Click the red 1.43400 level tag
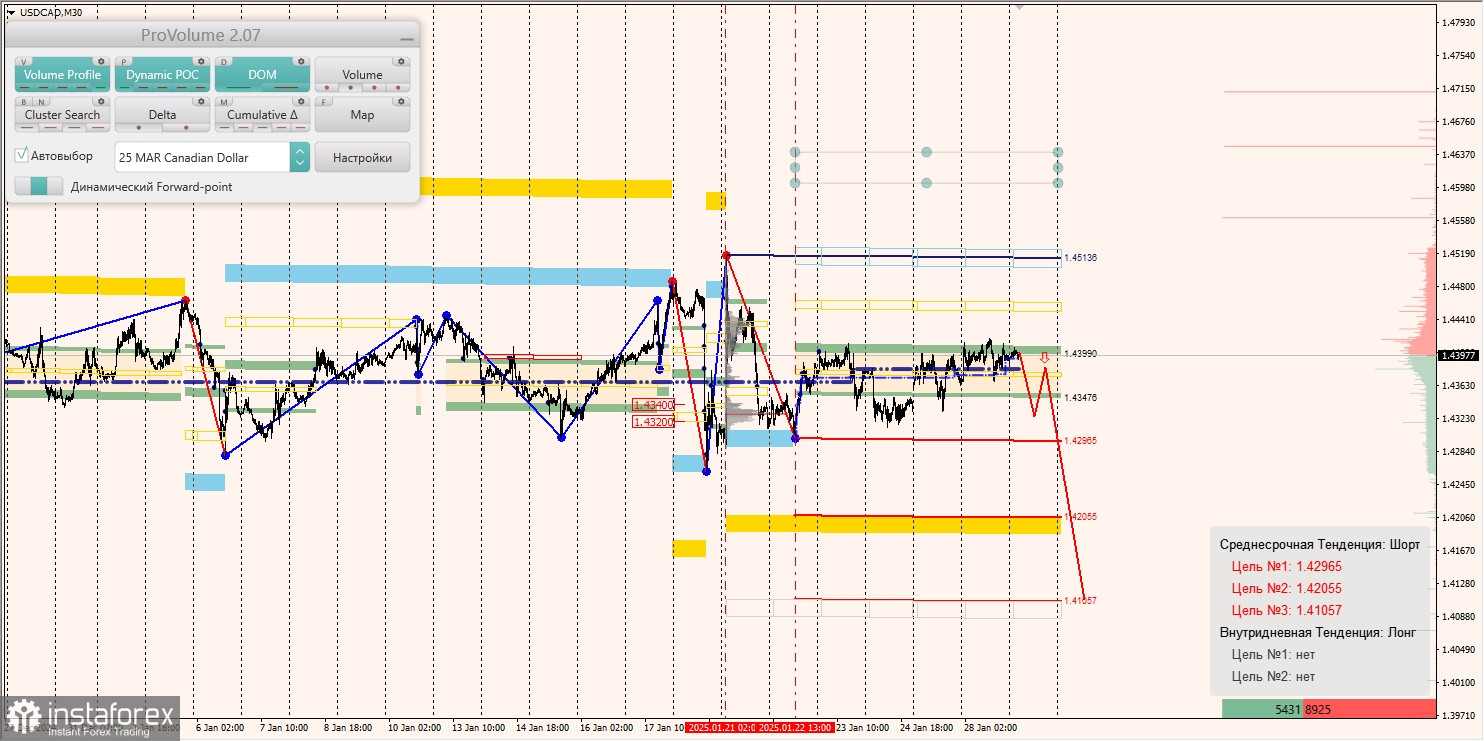Screen dimensions: 1484x741 (x=654, y=405)
